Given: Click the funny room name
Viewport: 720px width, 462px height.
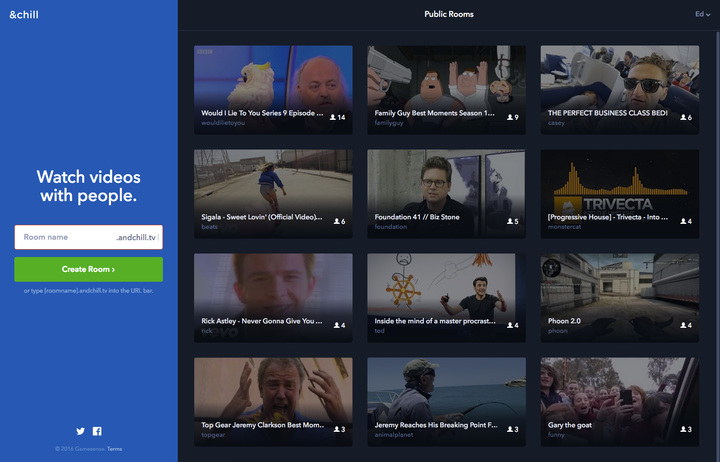Looking at the screenshot, I should click(x=556, y=435).
